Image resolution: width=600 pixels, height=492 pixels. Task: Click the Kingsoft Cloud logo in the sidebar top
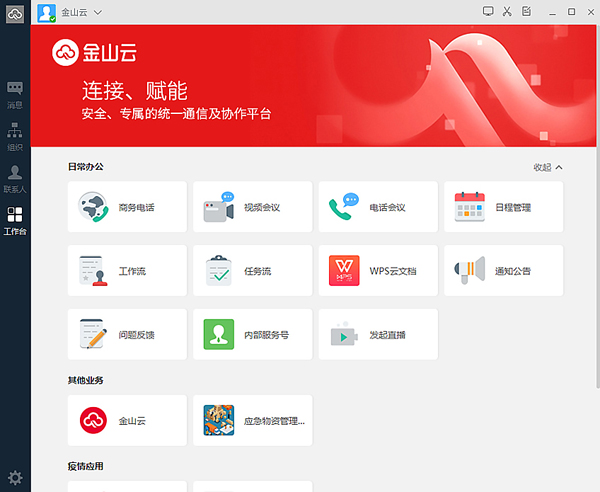[x=15, y=14]
